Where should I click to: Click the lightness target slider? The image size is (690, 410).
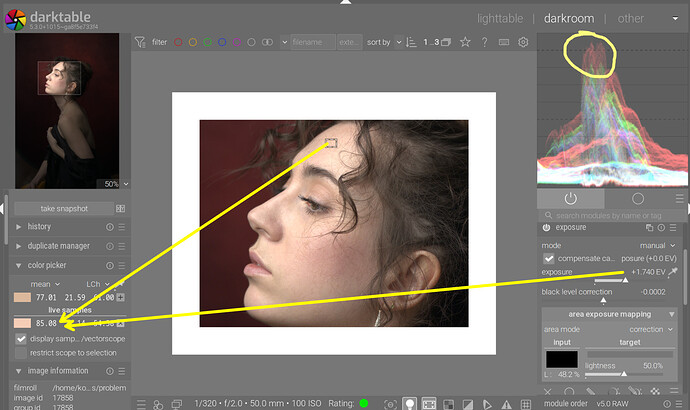624,372
